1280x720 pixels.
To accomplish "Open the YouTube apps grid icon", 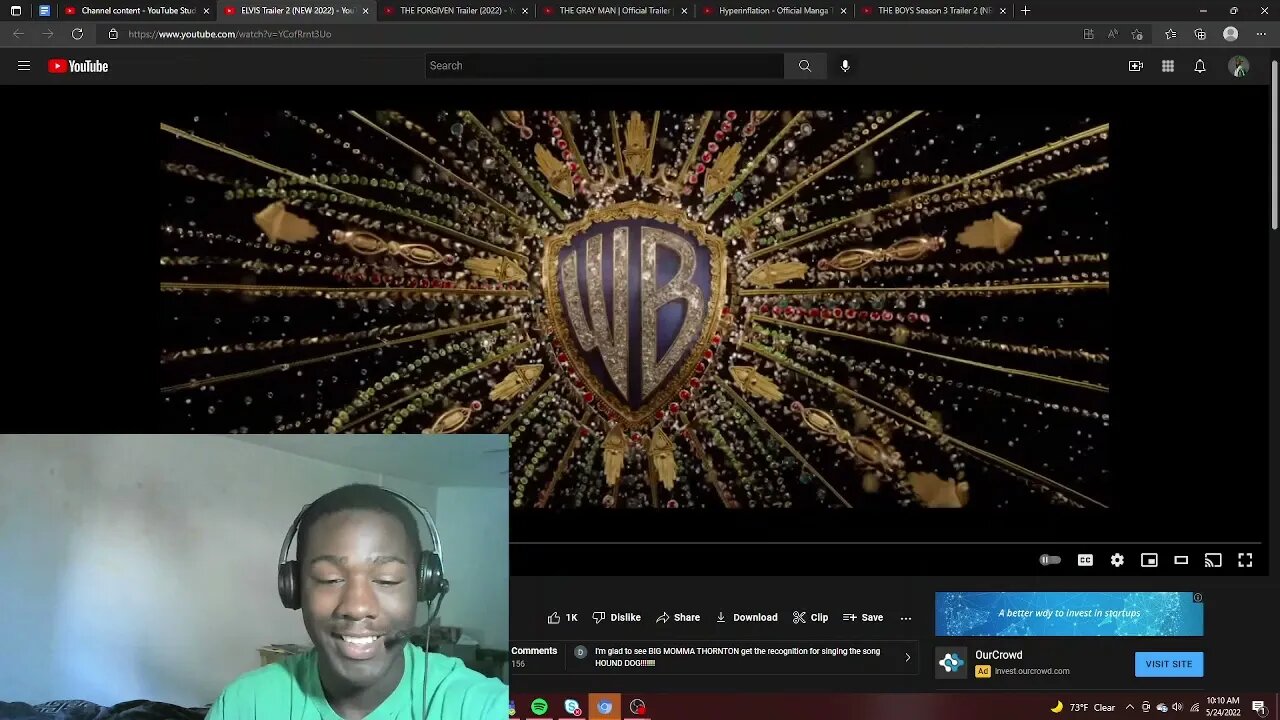I will pos(1168,66).
